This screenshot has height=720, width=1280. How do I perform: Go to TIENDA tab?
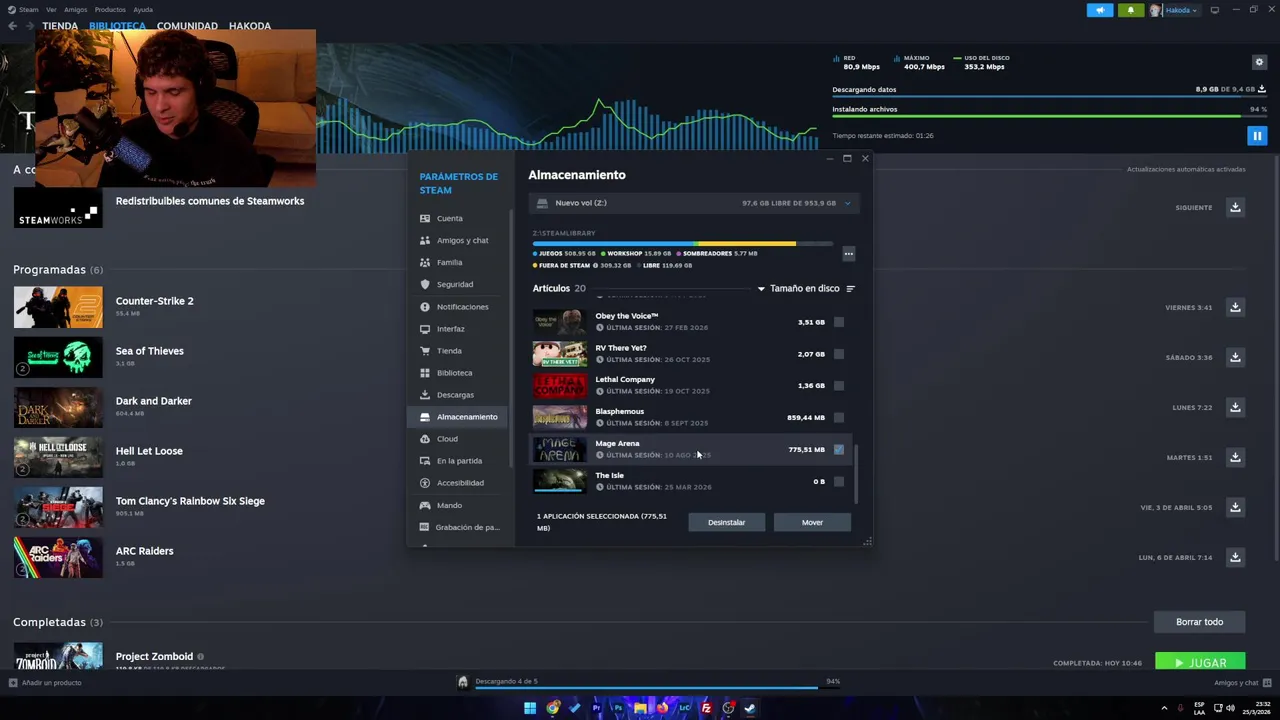tap(60, 26)
